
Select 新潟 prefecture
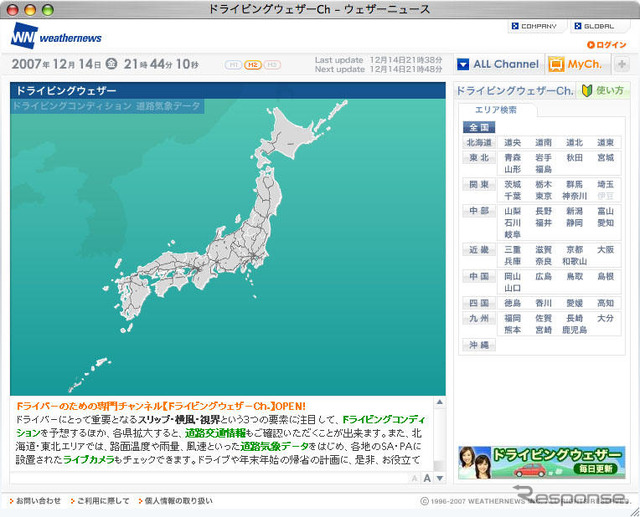(574, 211)
